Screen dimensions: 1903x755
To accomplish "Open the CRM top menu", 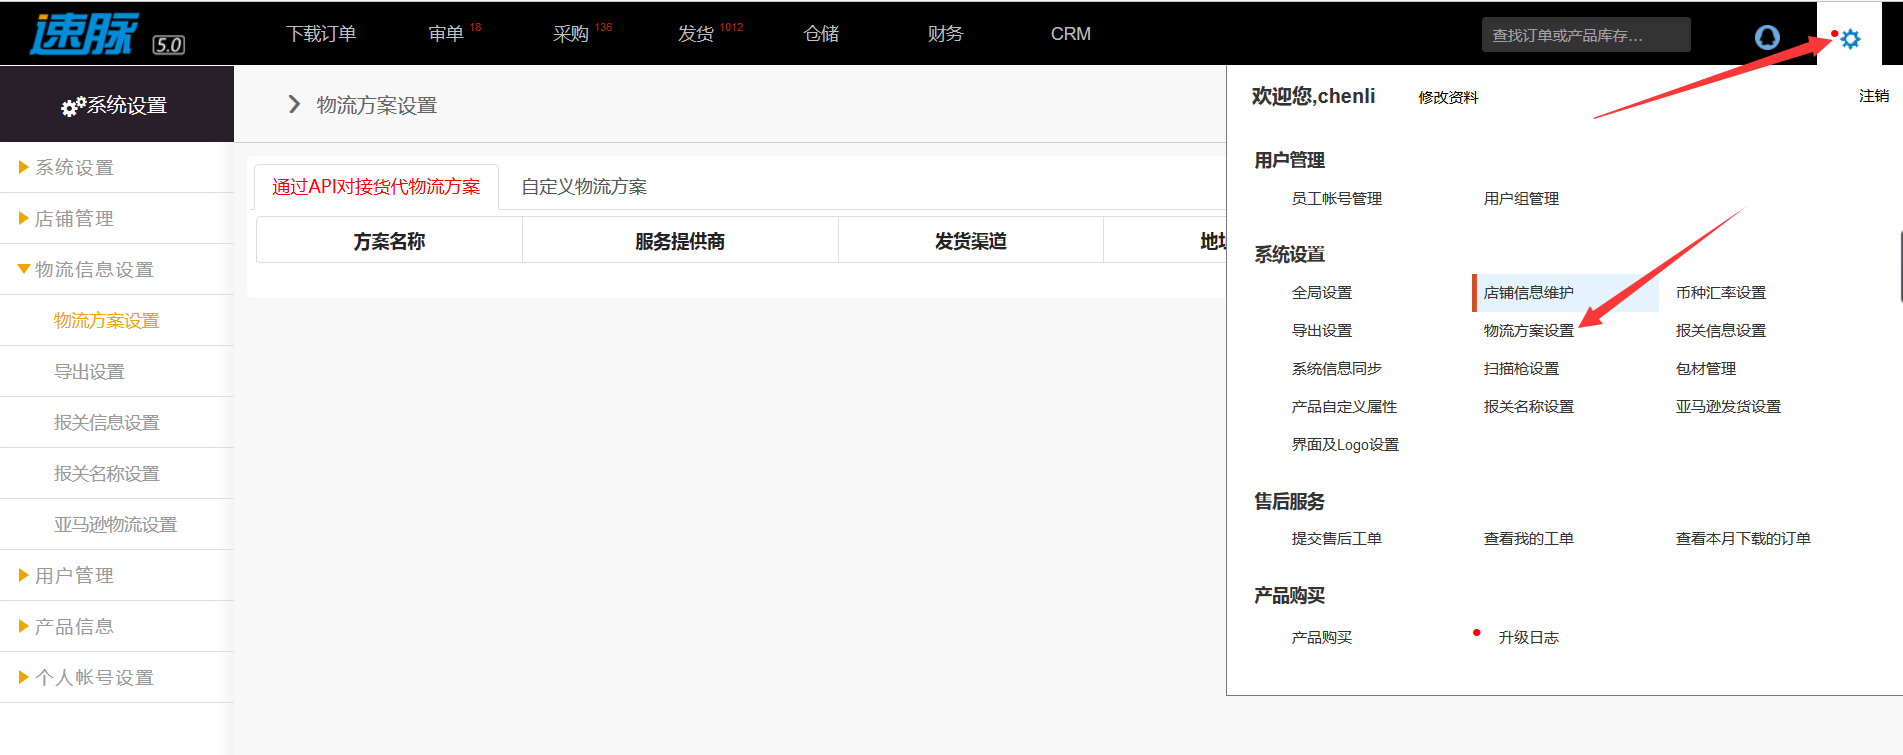I will coord(1070,34).
